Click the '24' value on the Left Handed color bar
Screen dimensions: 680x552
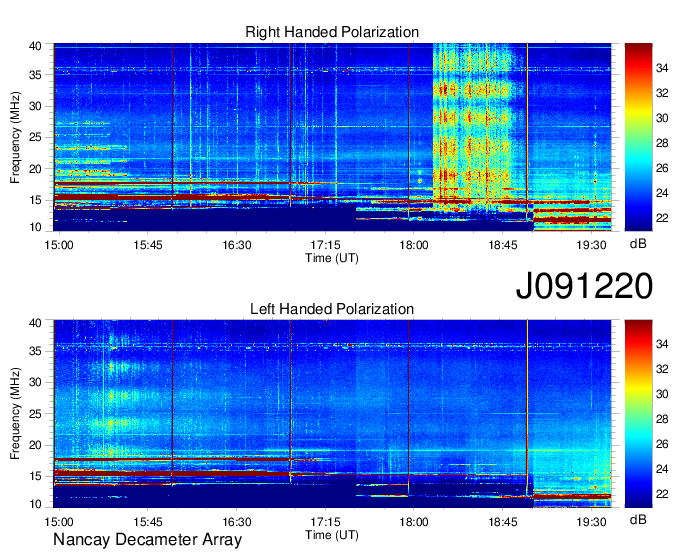point(662,469)
